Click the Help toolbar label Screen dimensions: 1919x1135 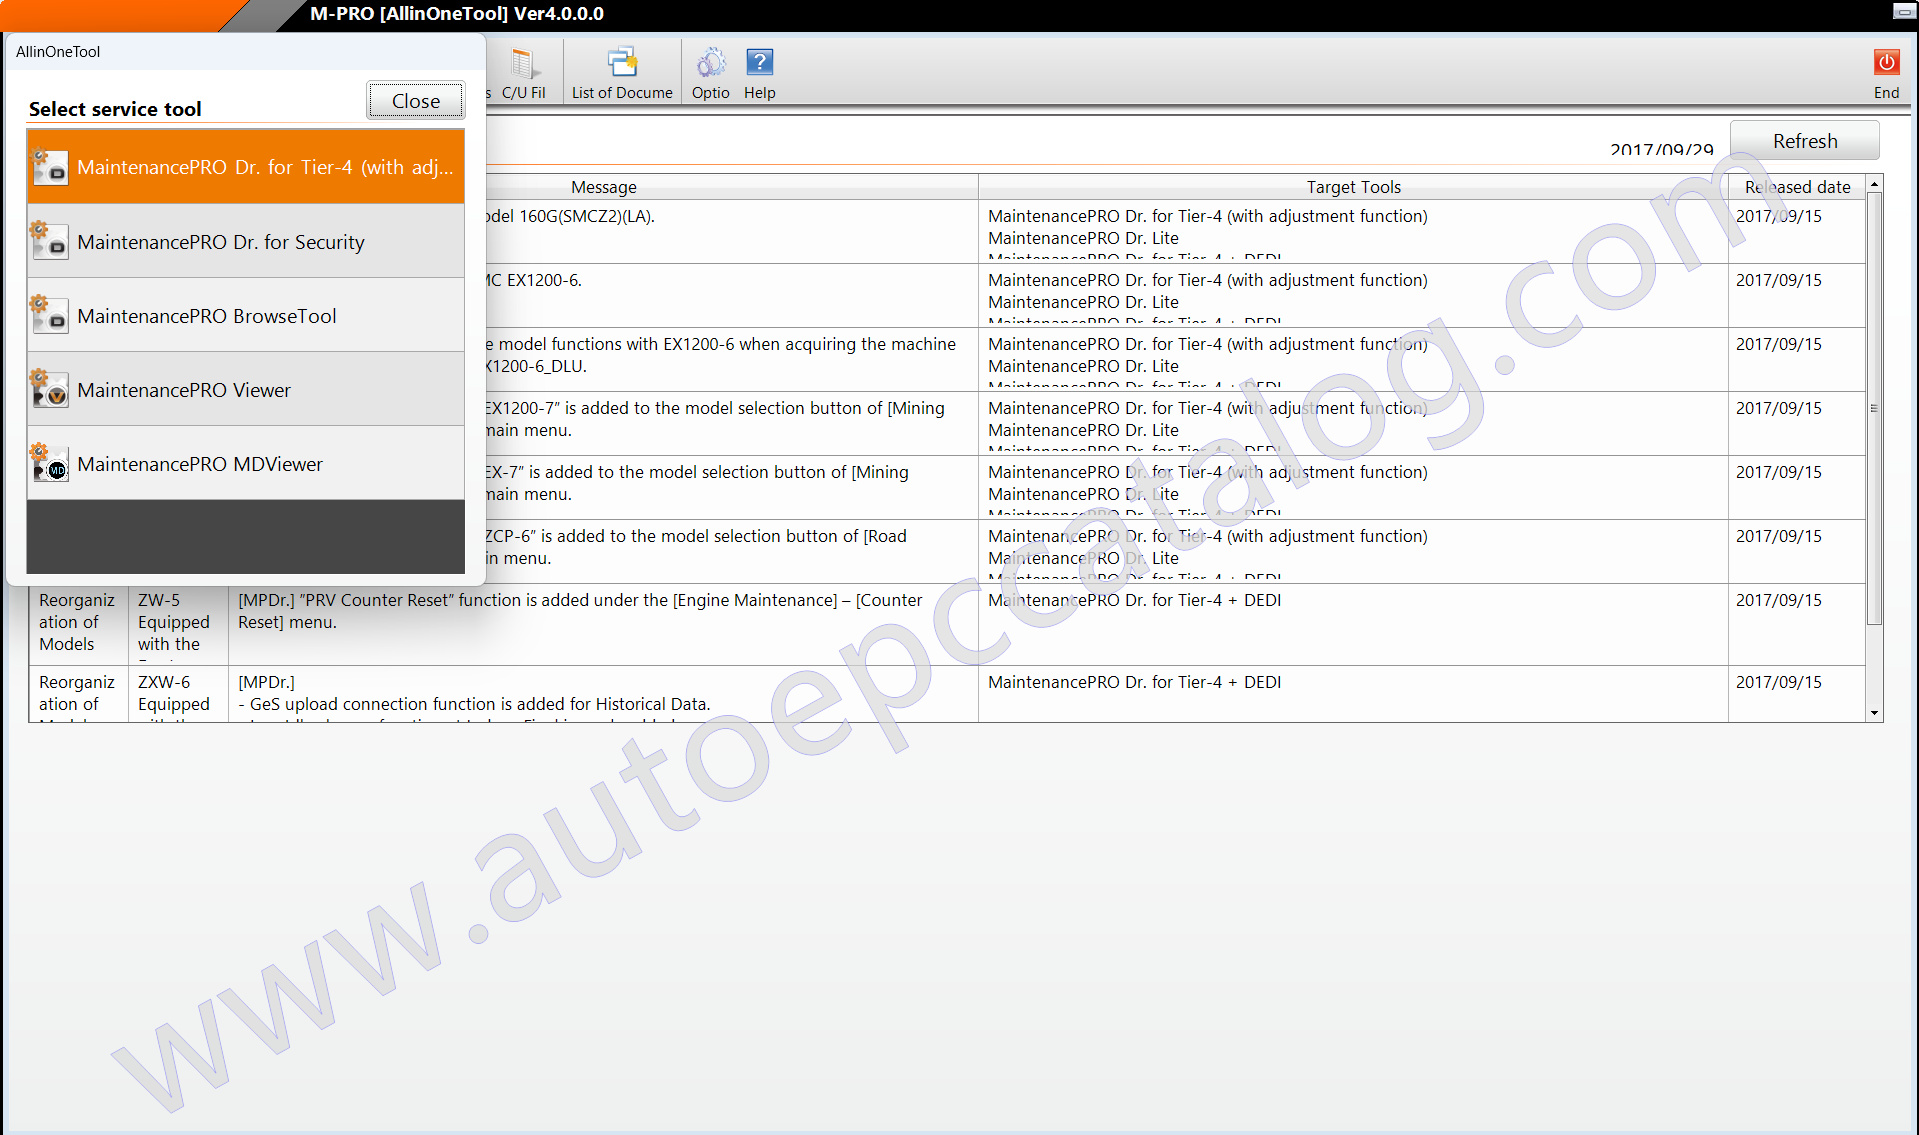point(760,93)
